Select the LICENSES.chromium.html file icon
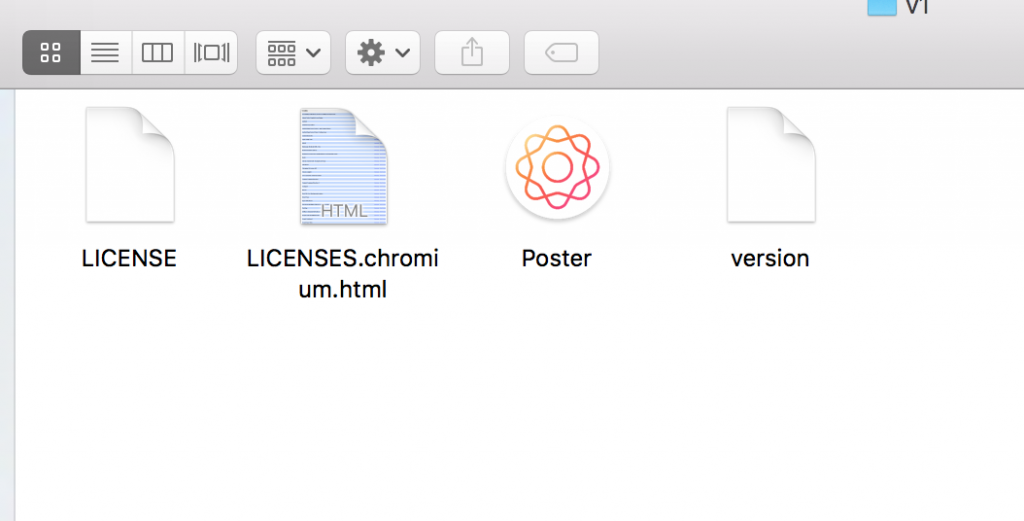1024x521 pixels. click(344, 166)
